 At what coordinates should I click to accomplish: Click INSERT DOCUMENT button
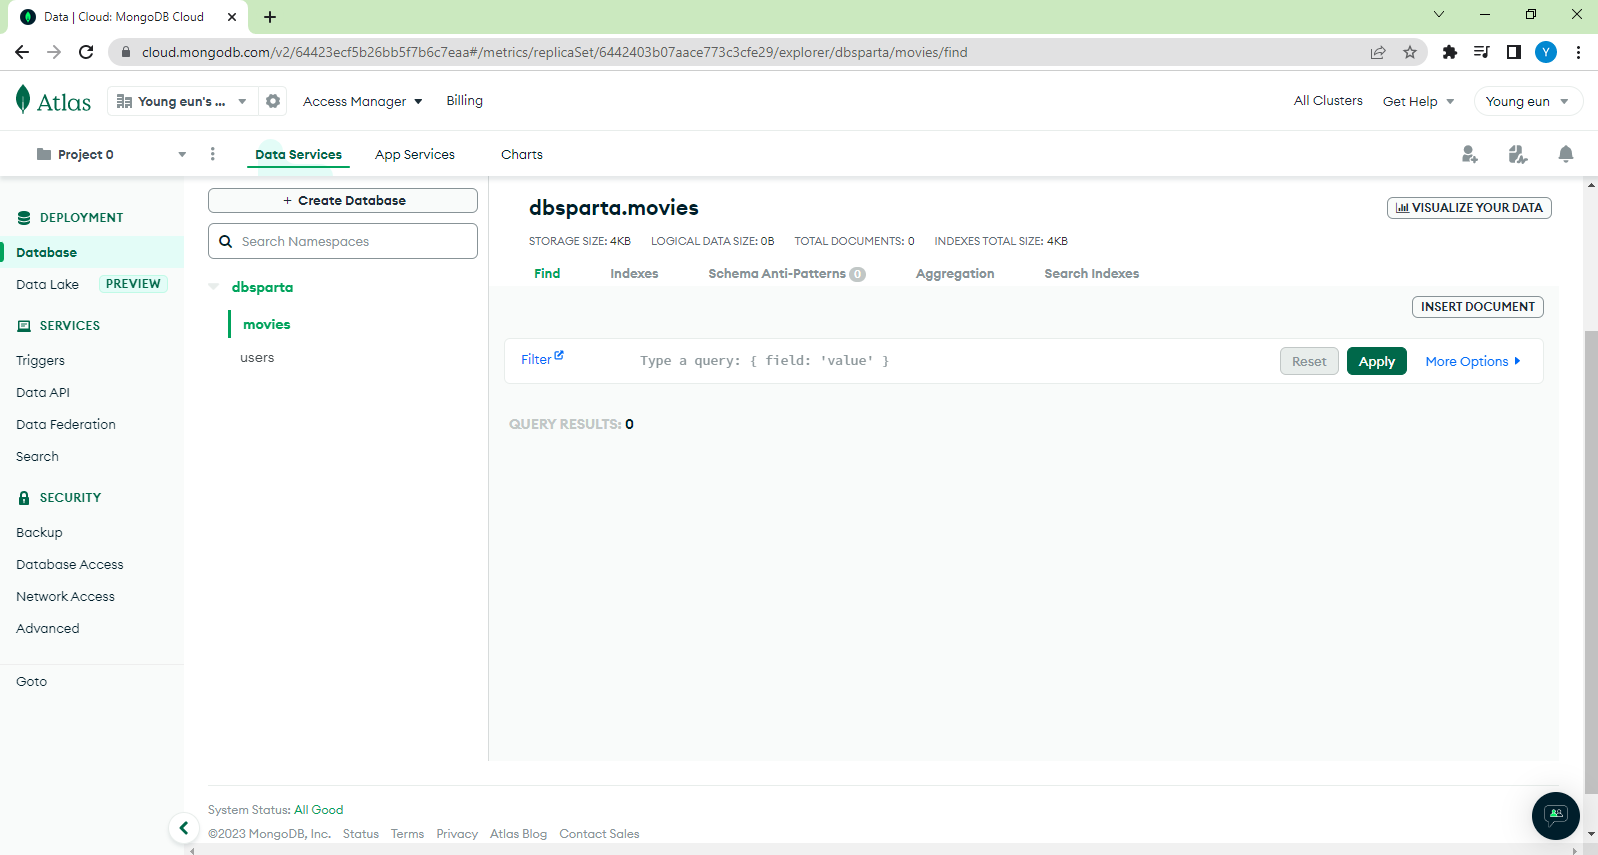pos(1478,307)
